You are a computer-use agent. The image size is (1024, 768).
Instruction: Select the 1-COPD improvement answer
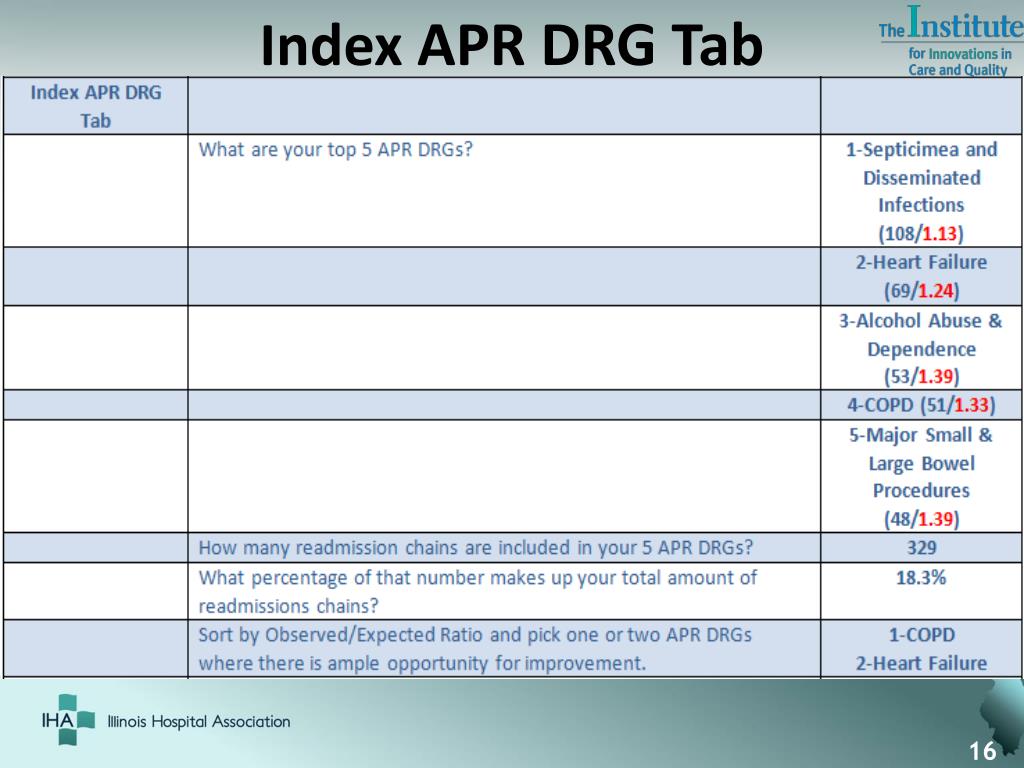(x=921, y=635)
